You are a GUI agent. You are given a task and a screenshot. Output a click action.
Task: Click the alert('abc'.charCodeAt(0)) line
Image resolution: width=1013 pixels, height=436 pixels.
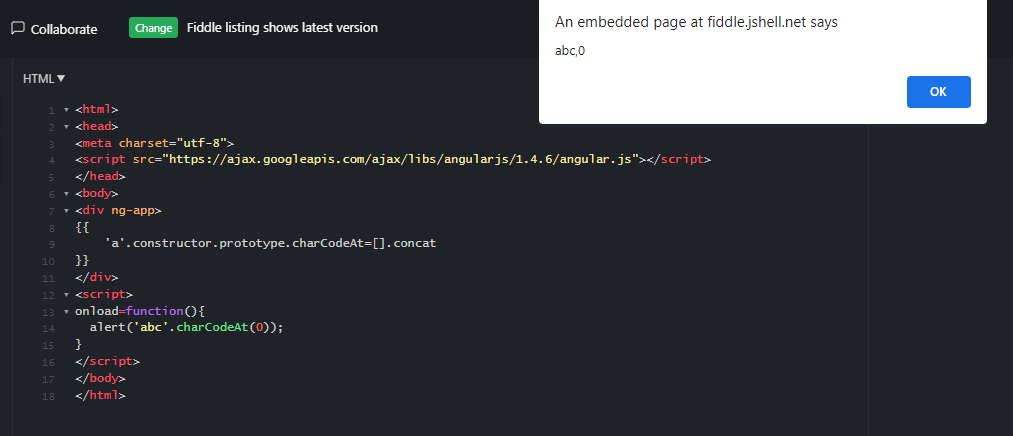click(187, 327)
